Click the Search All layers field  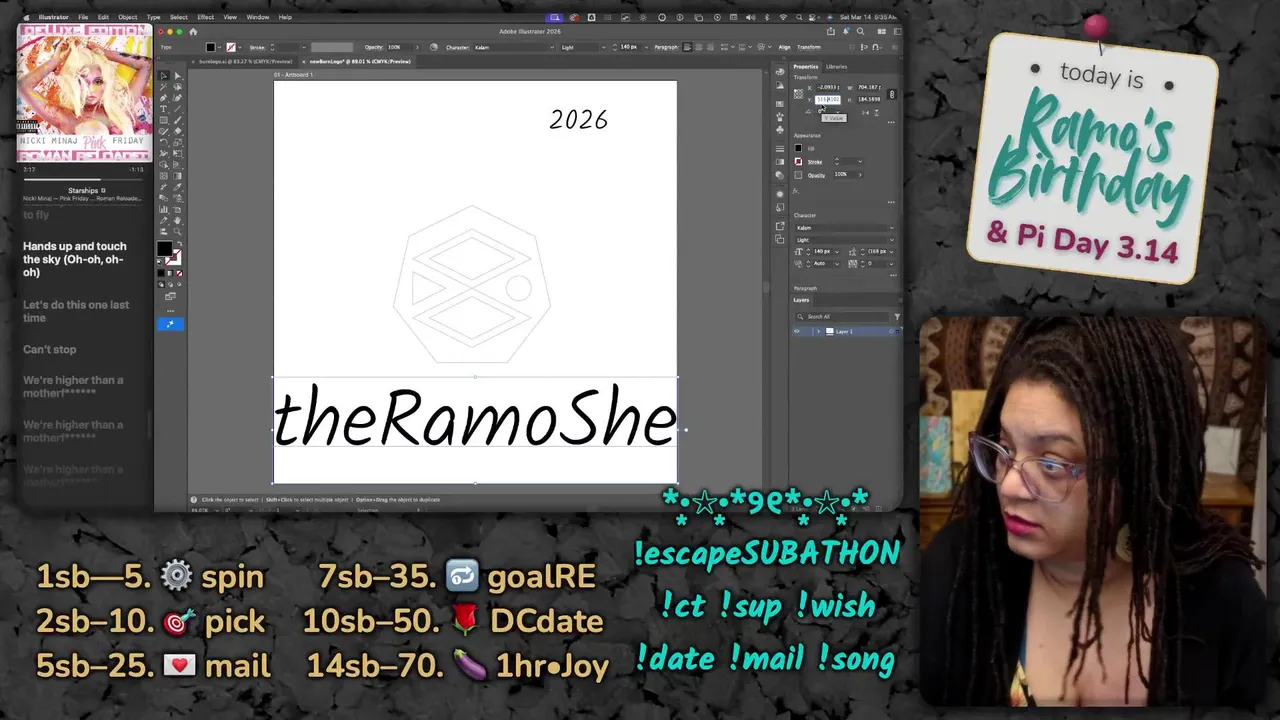click(x=842, y=317)
